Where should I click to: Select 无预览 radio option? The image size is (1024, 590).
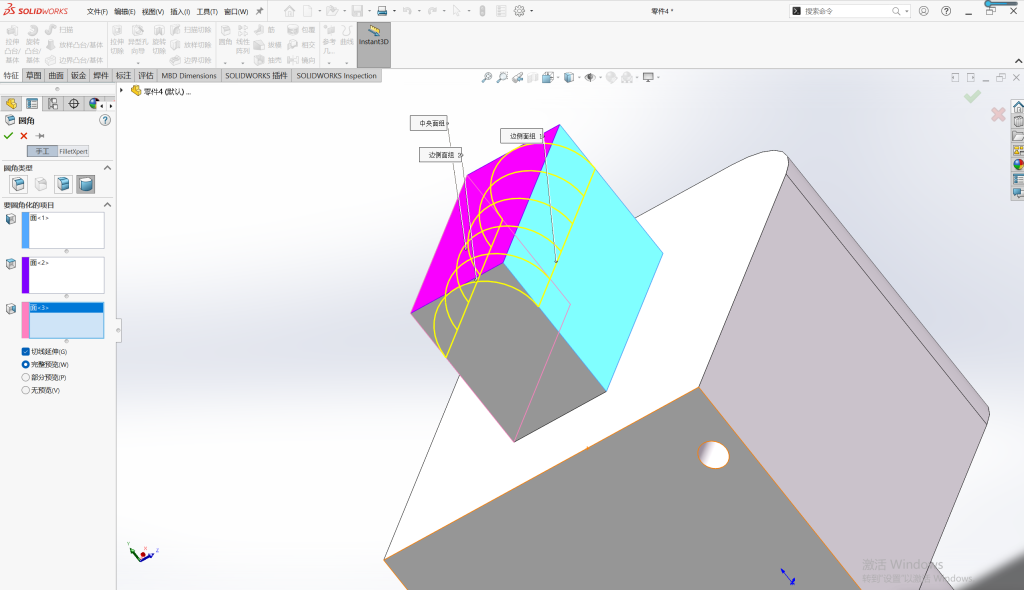25,390
